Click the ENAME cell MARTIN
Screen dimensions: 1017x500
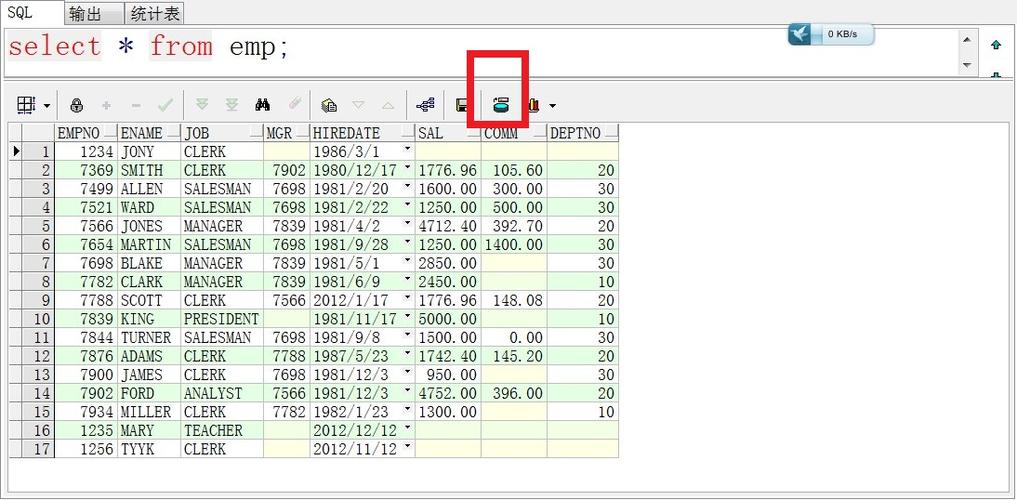(x=149, y=244)
